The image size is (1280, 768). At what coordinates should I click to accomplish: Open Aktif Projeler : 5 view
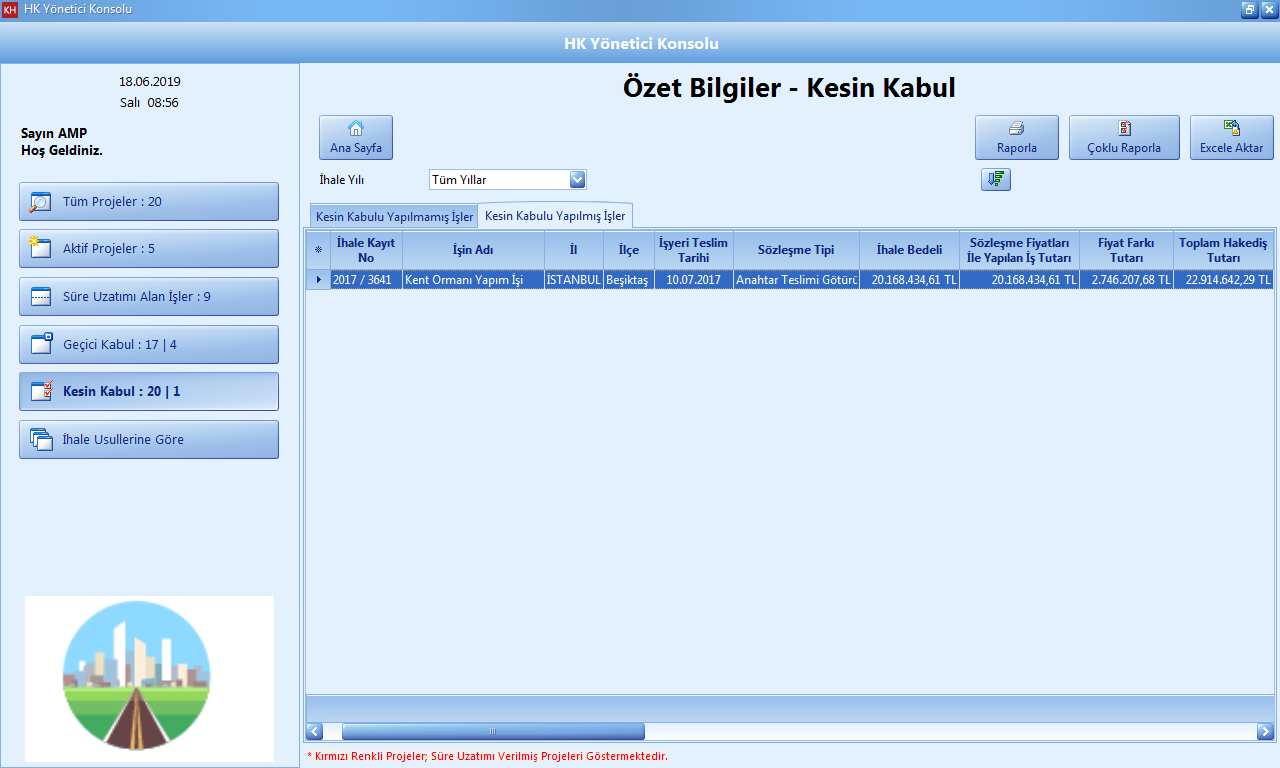tap(148, 248)
